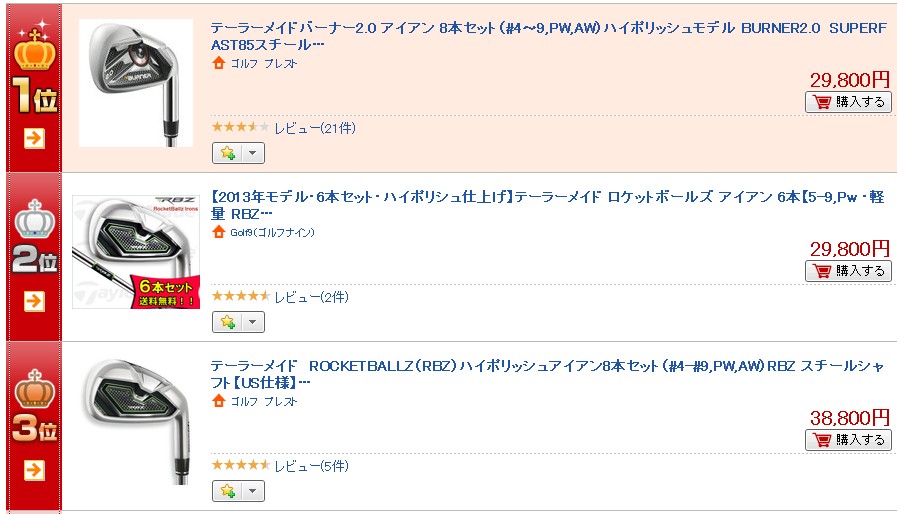899x514 pixels.
Task: Add the second-ranked RBZ 6本セット item to favorites with the star icon
Action: click(x=228, y=322)
